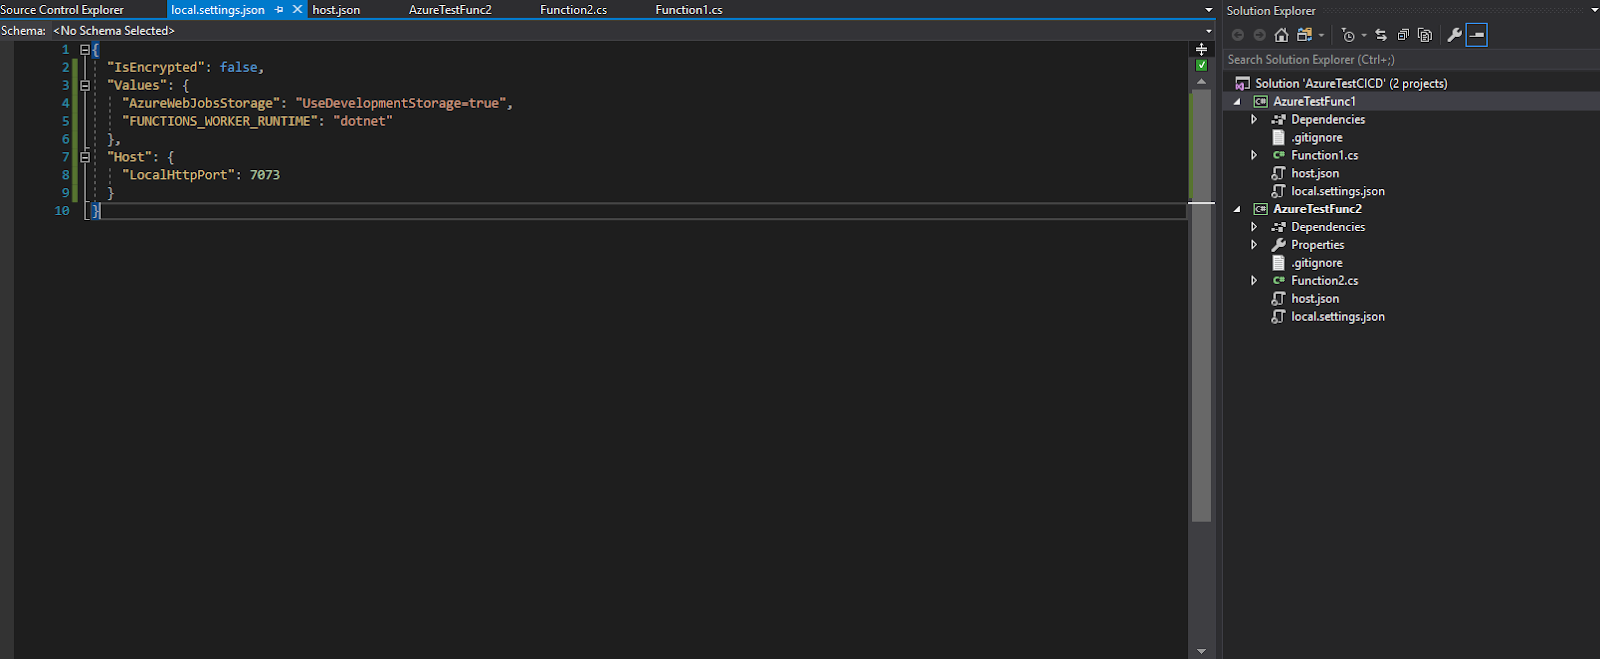1600x659 pixels.
Task: Switch to Source Control Explorer tab
Action: 62,10
